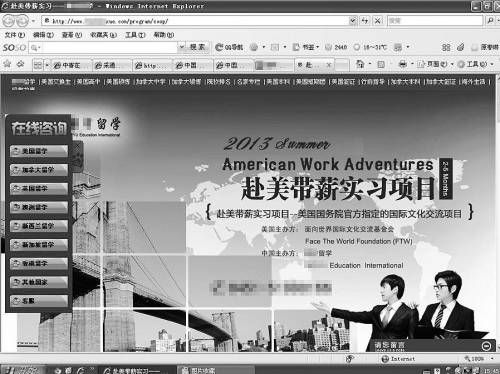Click the magnifier icon of the IE search box

(490, 21)
